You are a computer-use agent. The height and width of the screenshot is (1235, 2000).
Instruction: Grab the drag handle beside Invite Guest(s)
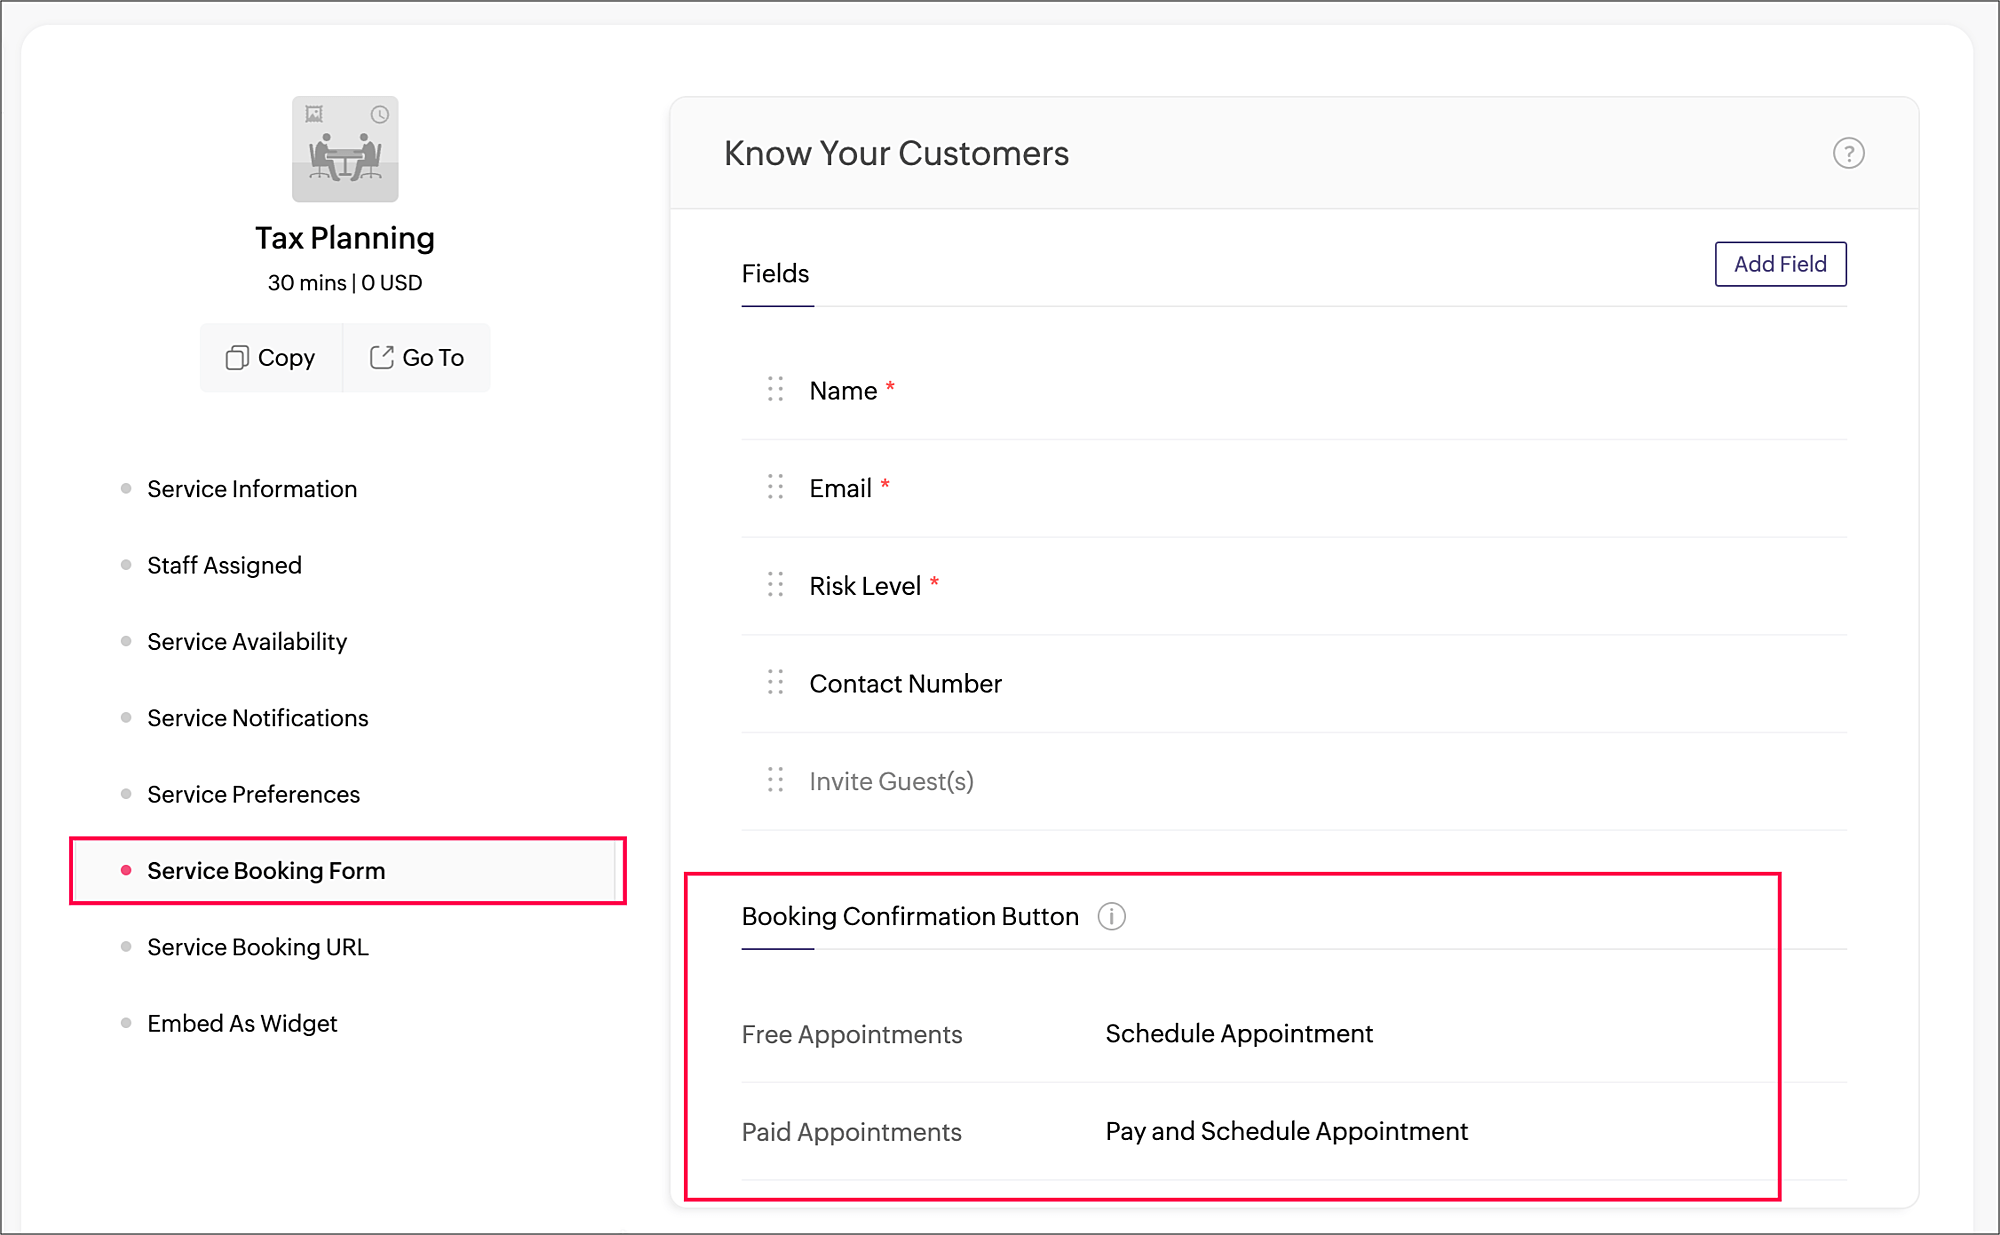tap(775, 780)
